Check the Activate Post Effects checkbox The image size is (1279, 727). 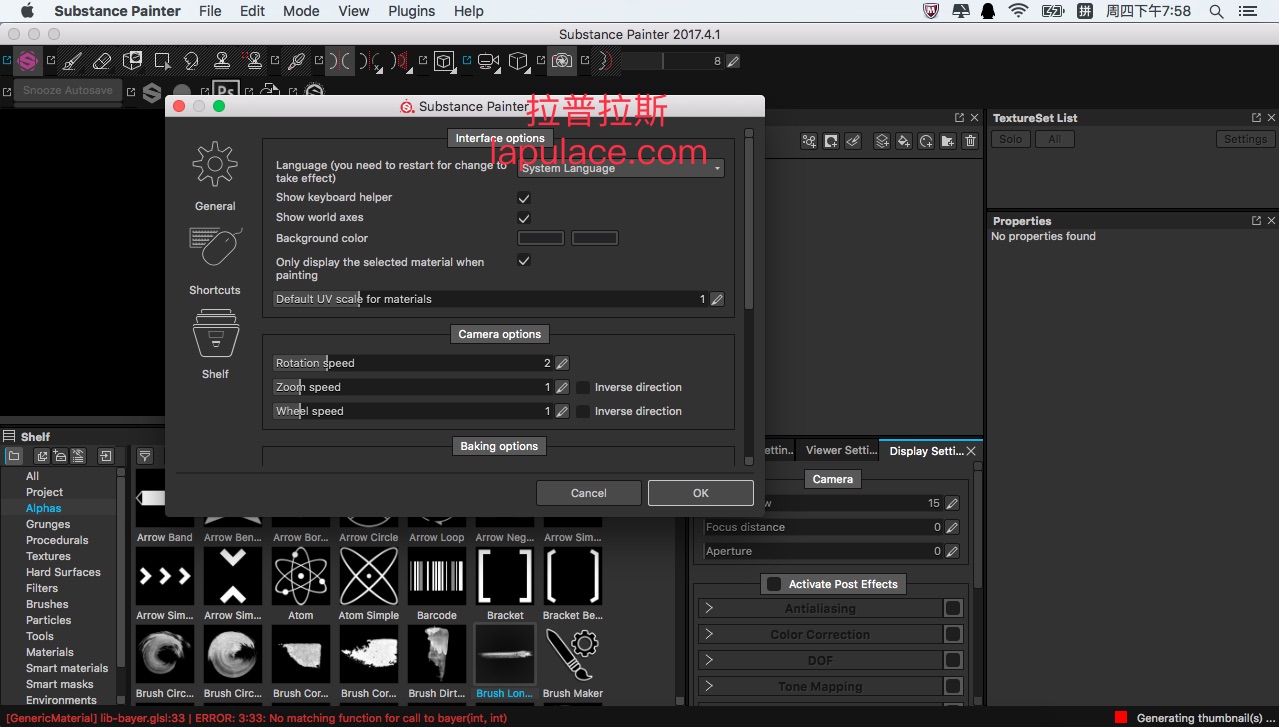click(773, 584)
